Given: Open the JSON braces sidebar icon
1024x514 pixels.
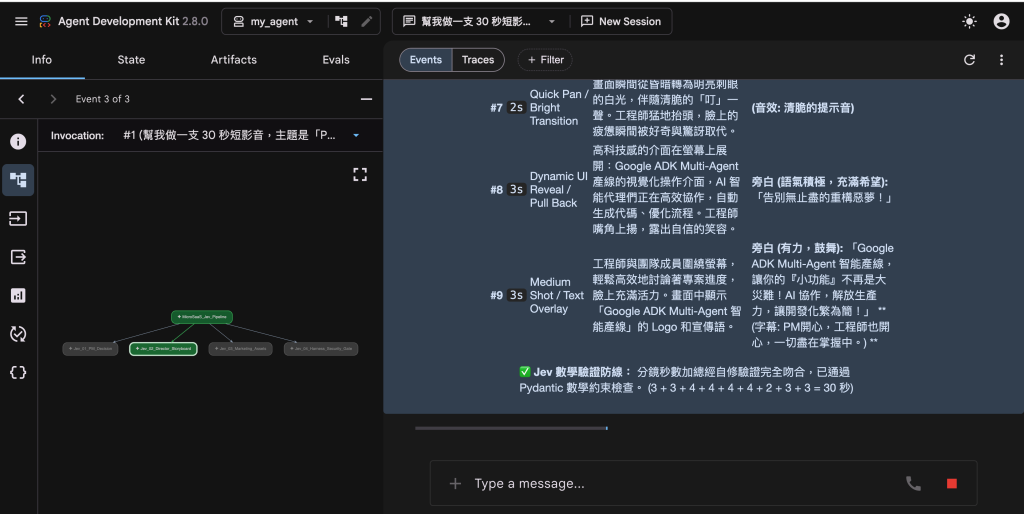Looking at the screenshot, I should point(18,372).
